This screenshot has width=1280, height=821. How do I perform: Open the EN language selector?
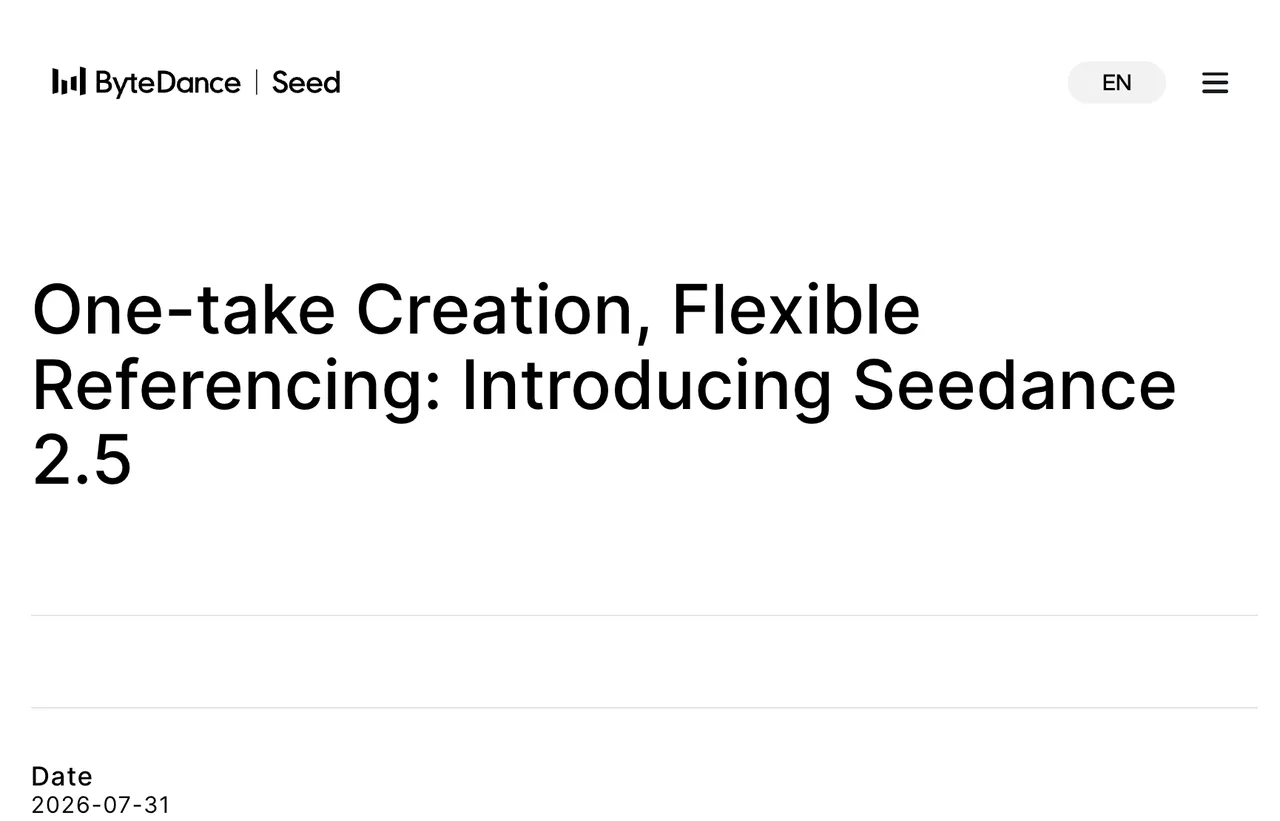point(1117,83)
